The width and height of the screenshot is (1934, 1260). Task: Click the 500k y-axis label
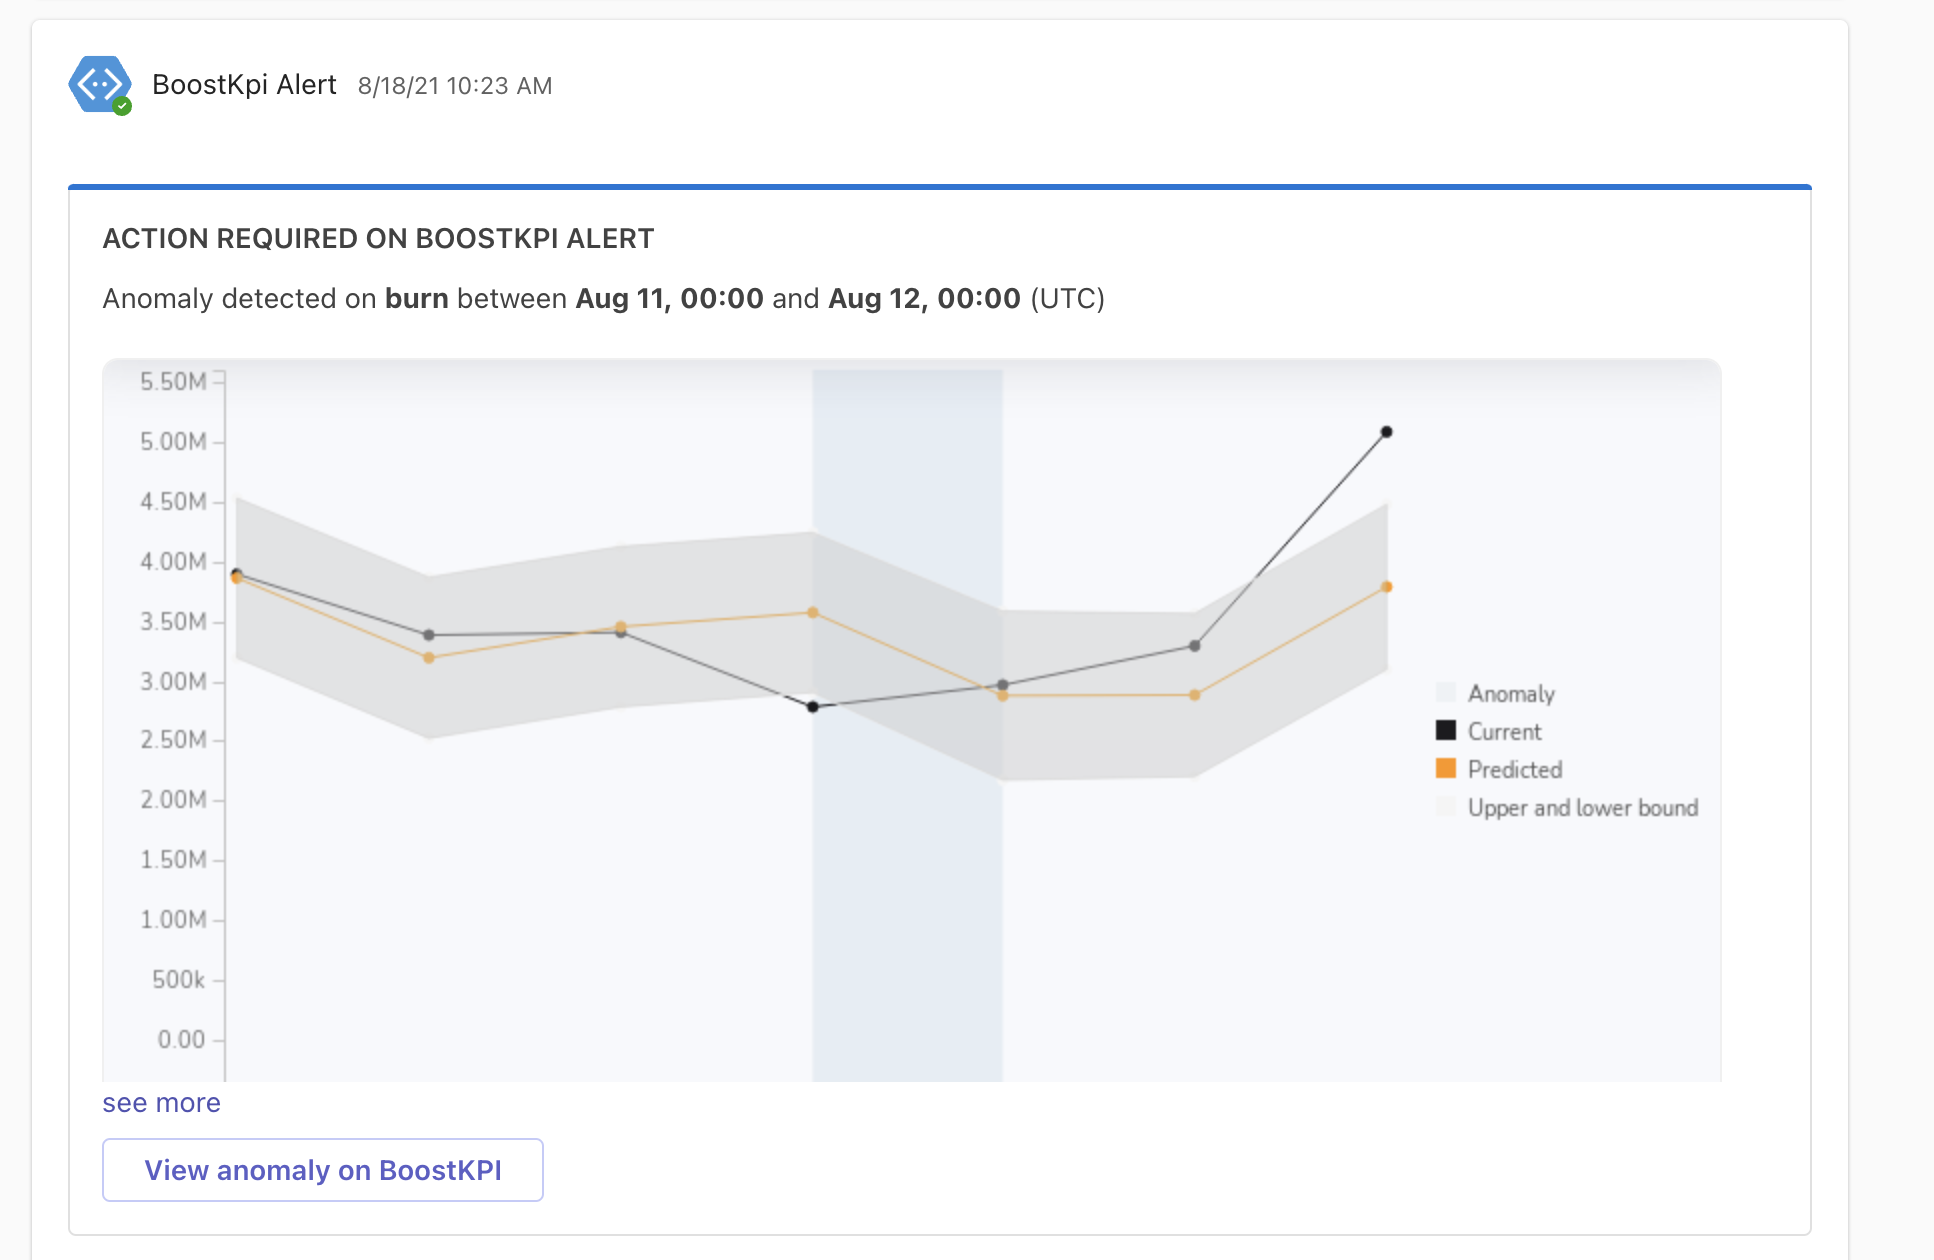point(179,980)
